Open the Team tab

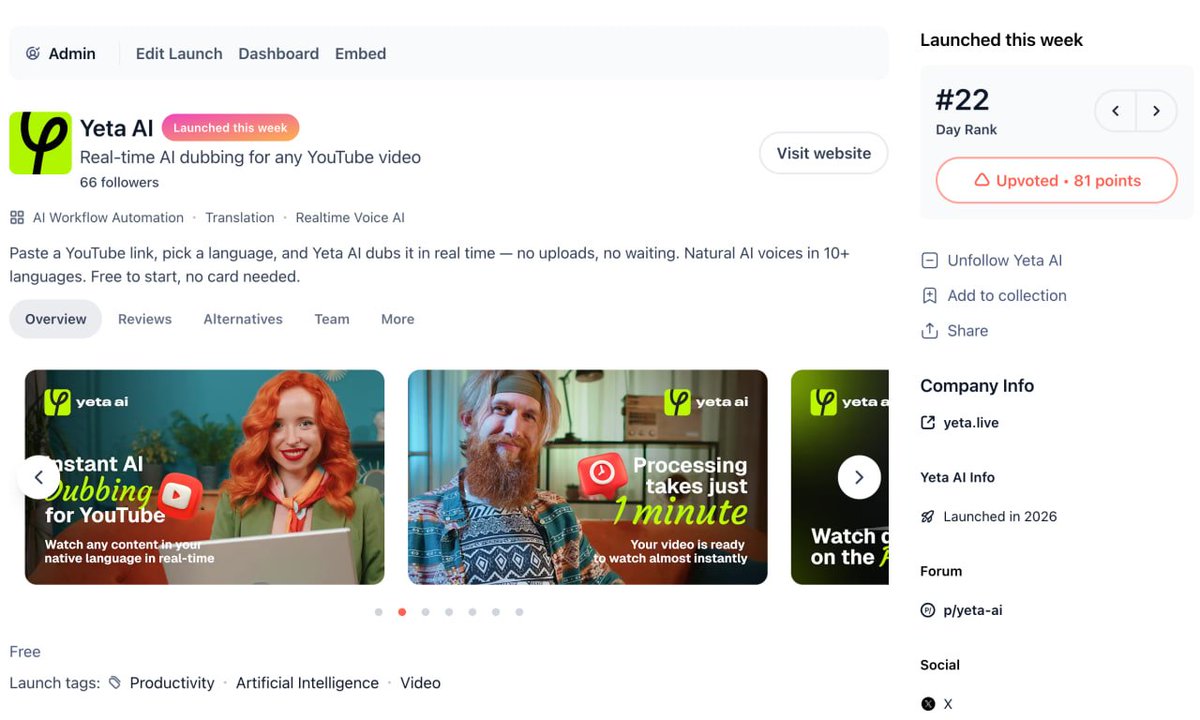tap(332, 319)
